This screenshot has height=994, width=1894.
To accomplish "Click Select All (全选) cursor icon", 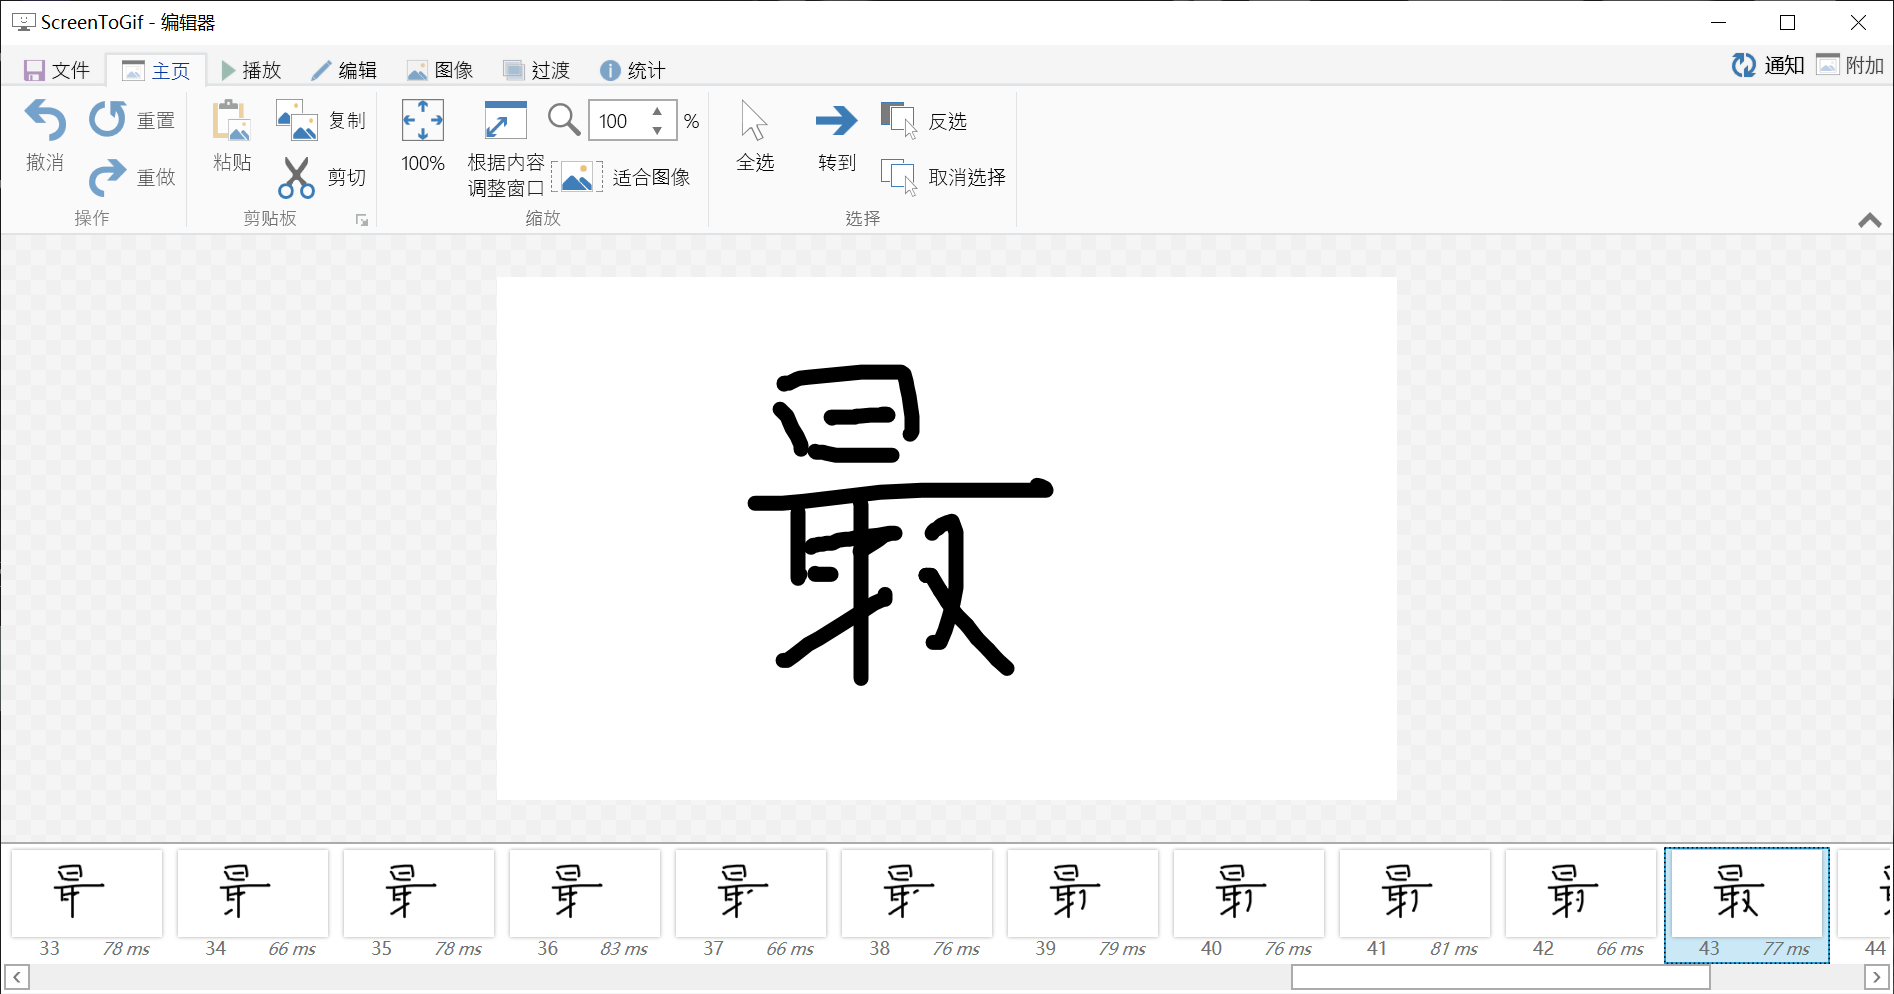I will 754,120.
